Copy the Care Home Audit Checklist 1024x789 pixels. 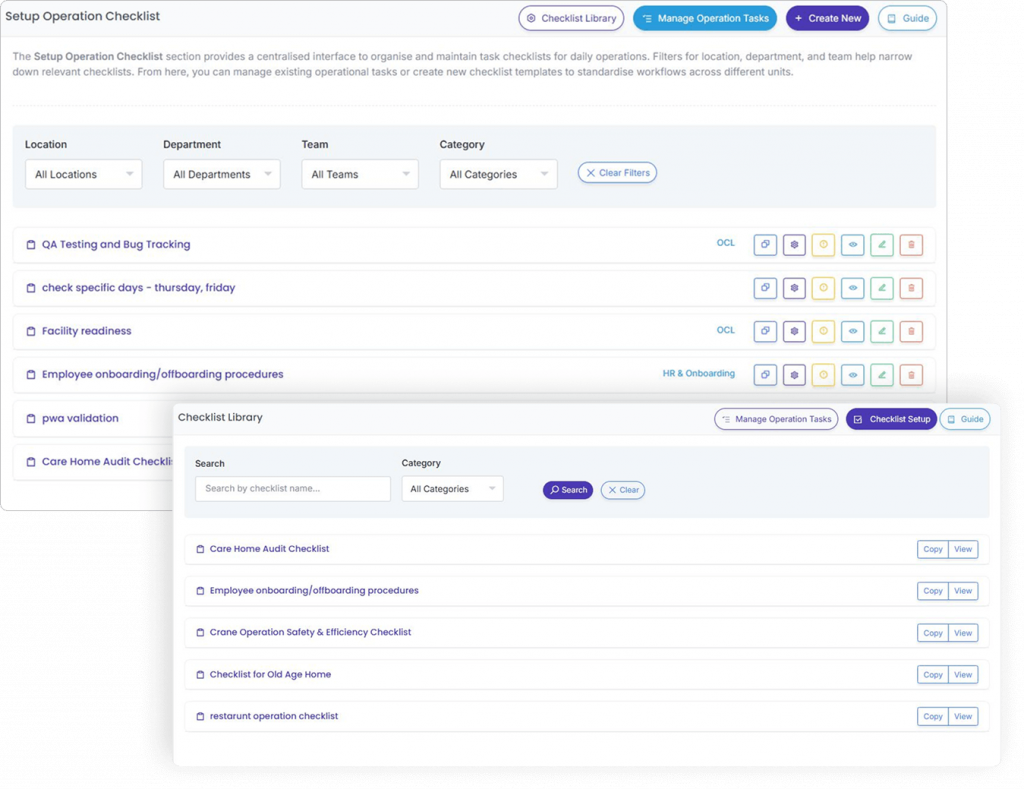pos(932,549)
